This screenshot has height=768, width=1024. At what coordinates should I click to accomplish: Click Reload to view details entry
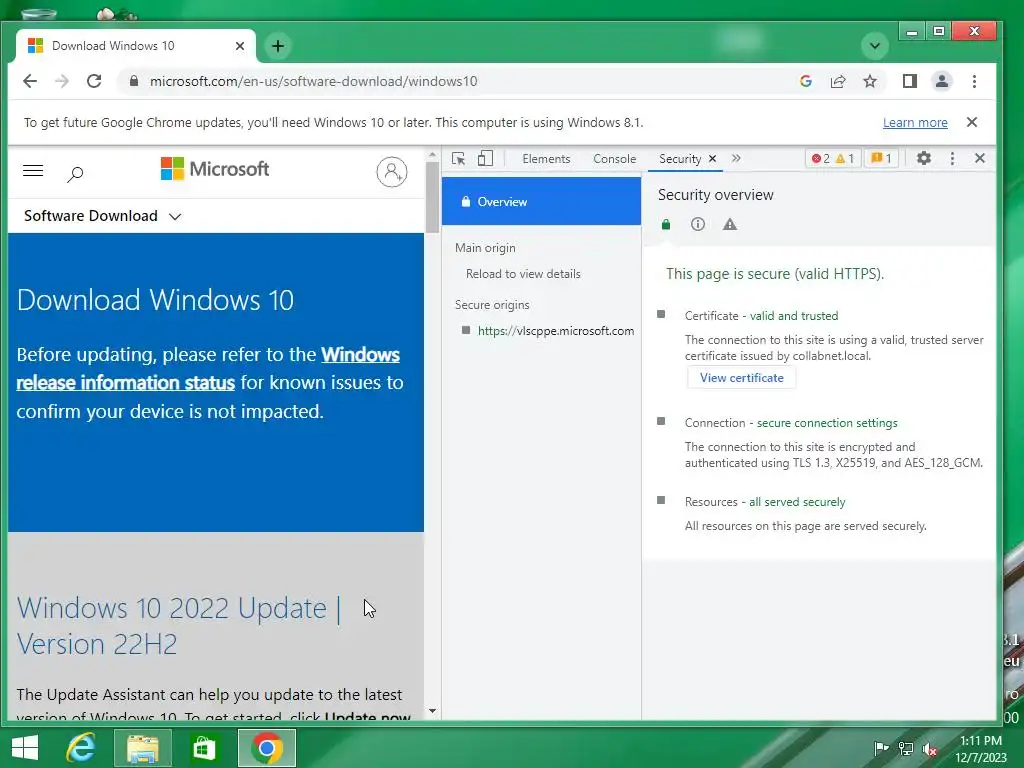523,274
